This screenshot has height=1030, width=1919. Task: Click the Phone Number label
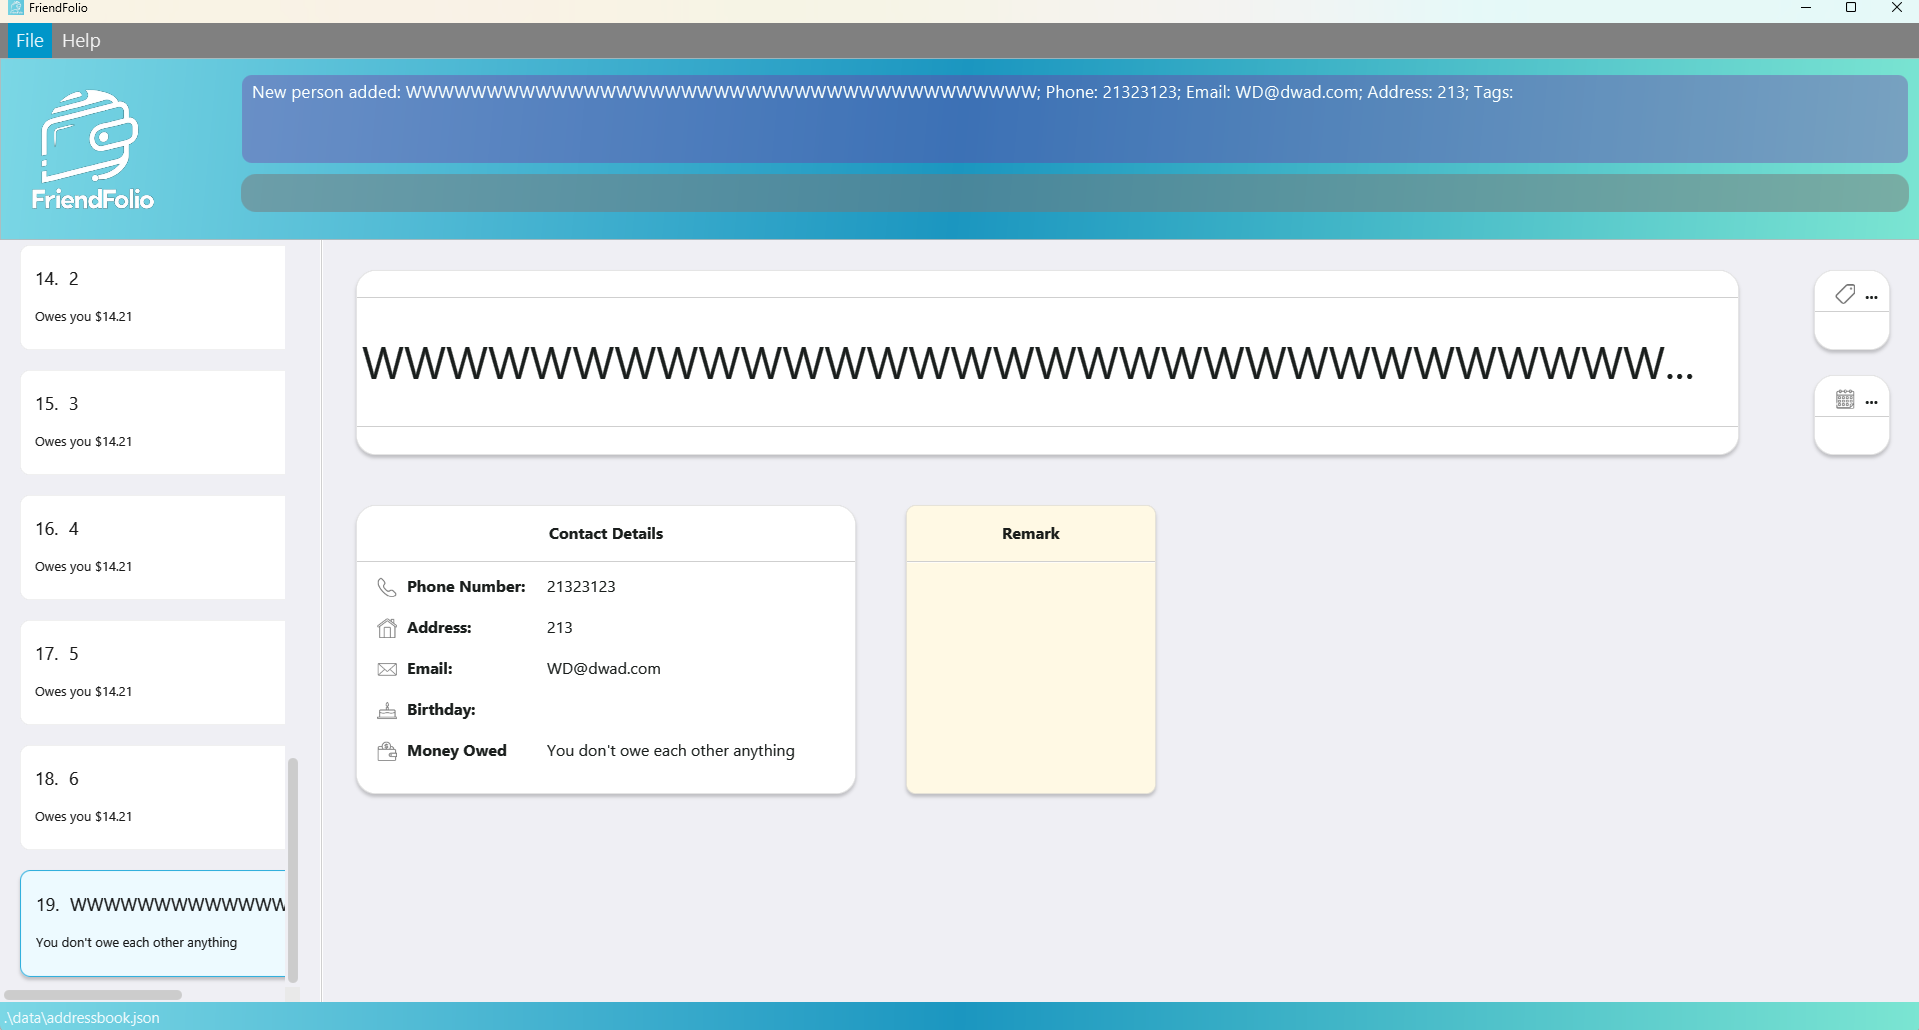pyautogui.click(x=466, y=587)
